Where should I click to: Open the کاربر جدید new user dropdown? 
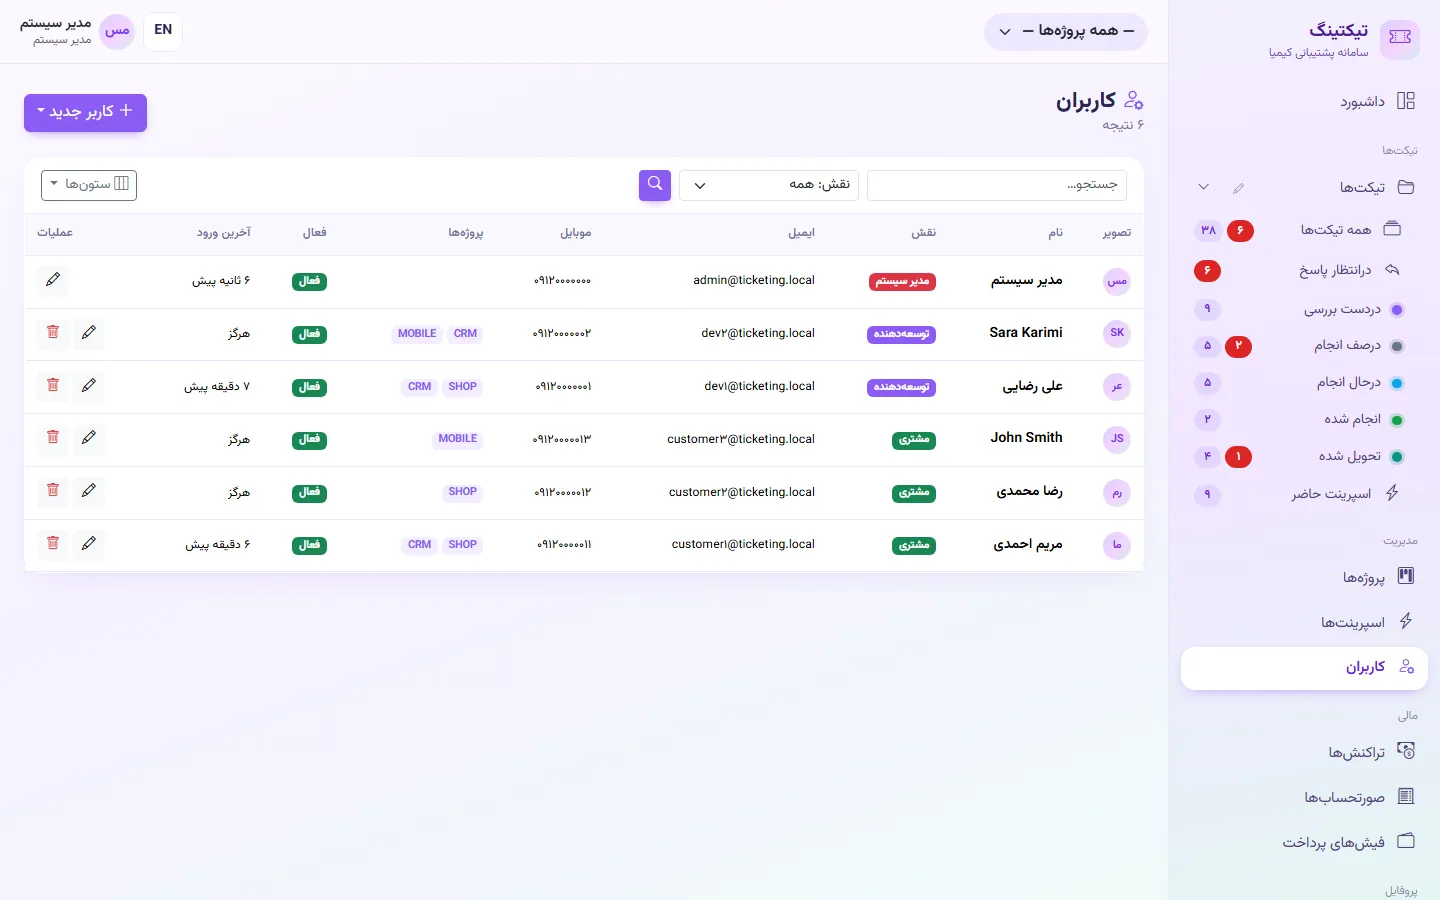pyautogui.click(x=86, y=112)
